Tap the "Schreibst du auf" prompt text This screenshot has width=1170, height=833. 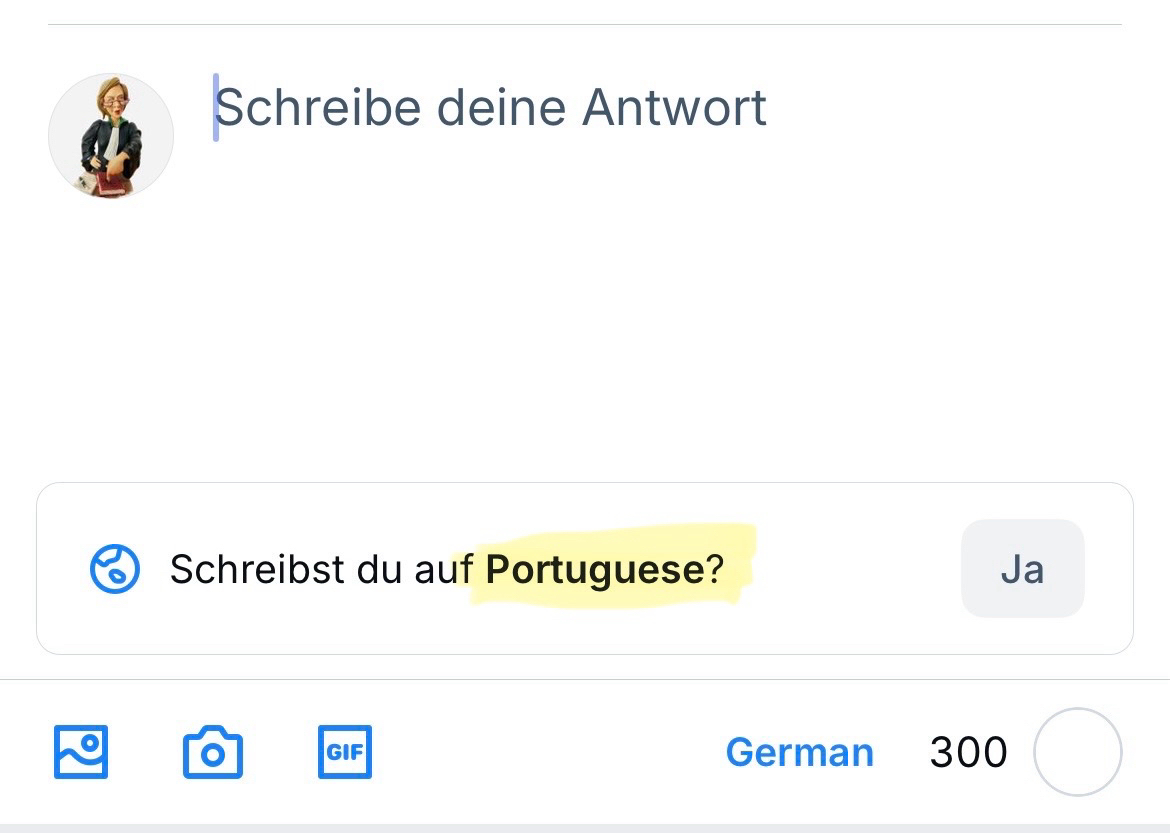[x=320, y=569]
